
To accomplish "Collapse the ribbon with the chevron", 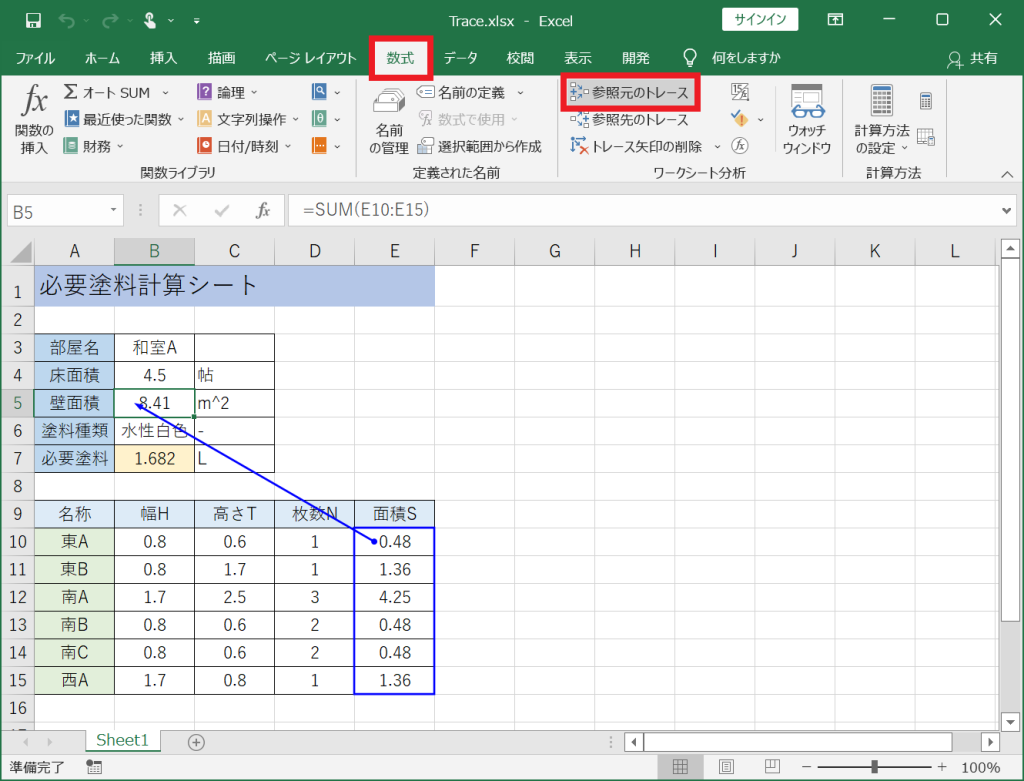I will point(1007,174).
